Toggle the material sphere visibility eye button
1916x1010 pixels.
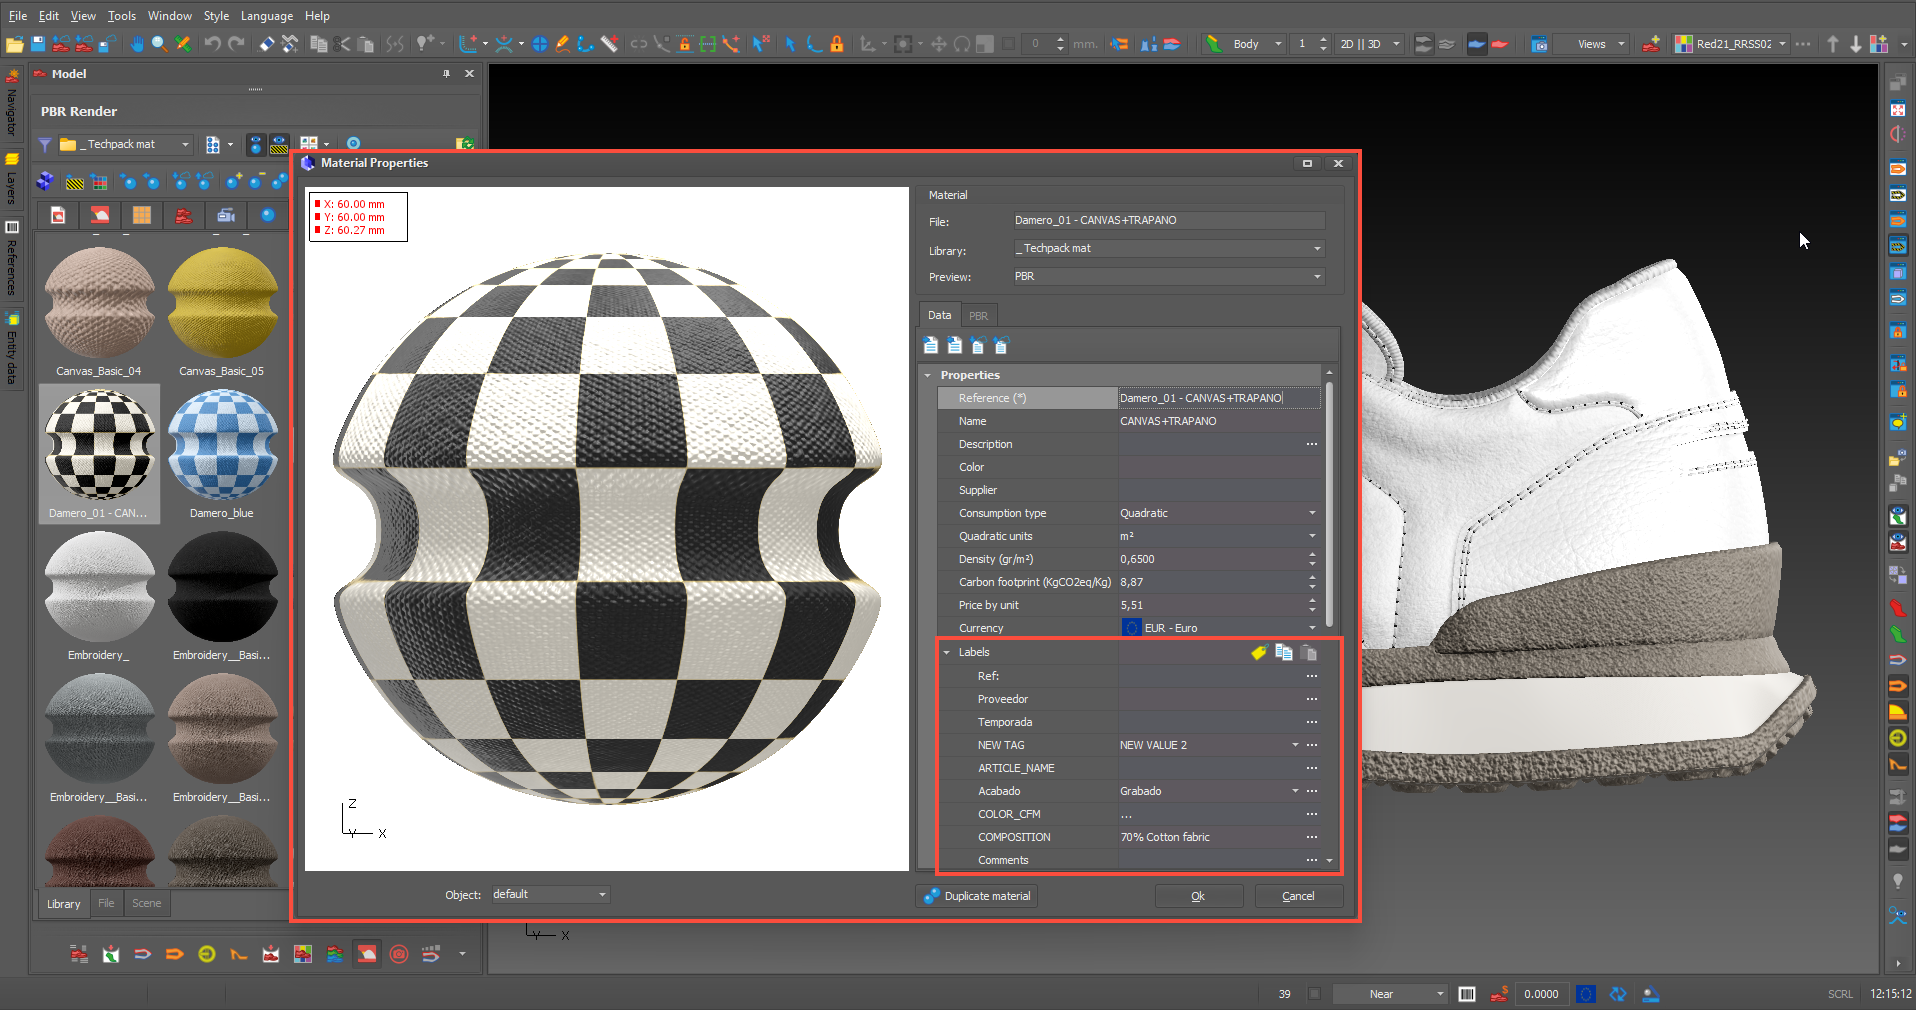click(x=256, y=145)
